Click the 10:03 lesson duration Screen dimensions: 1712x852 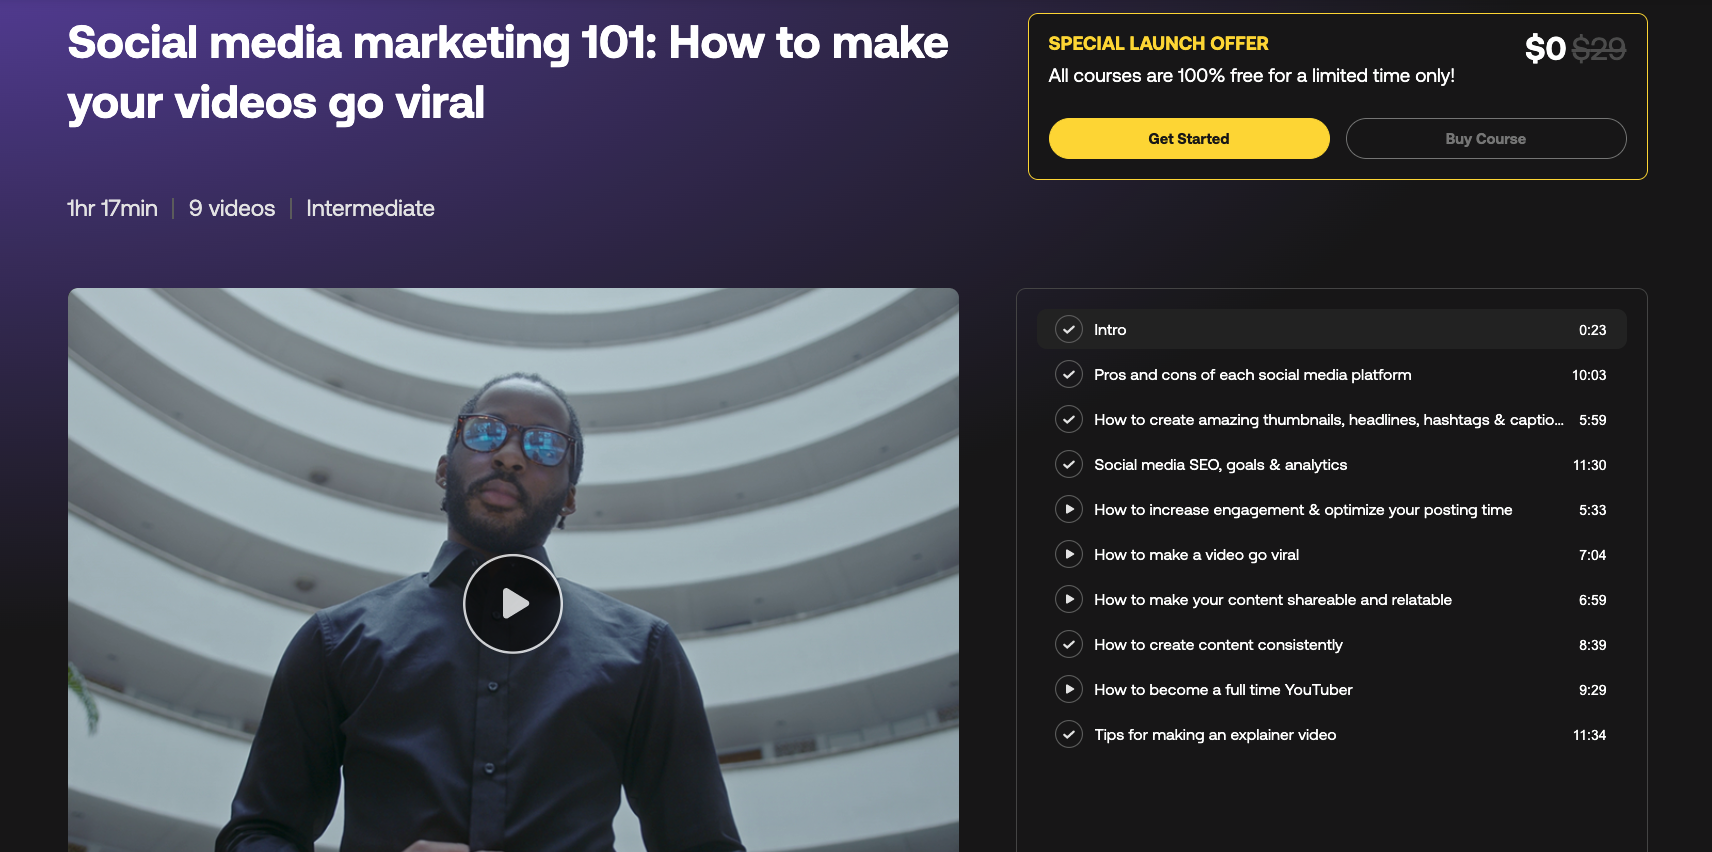(x=1589, y=375)
